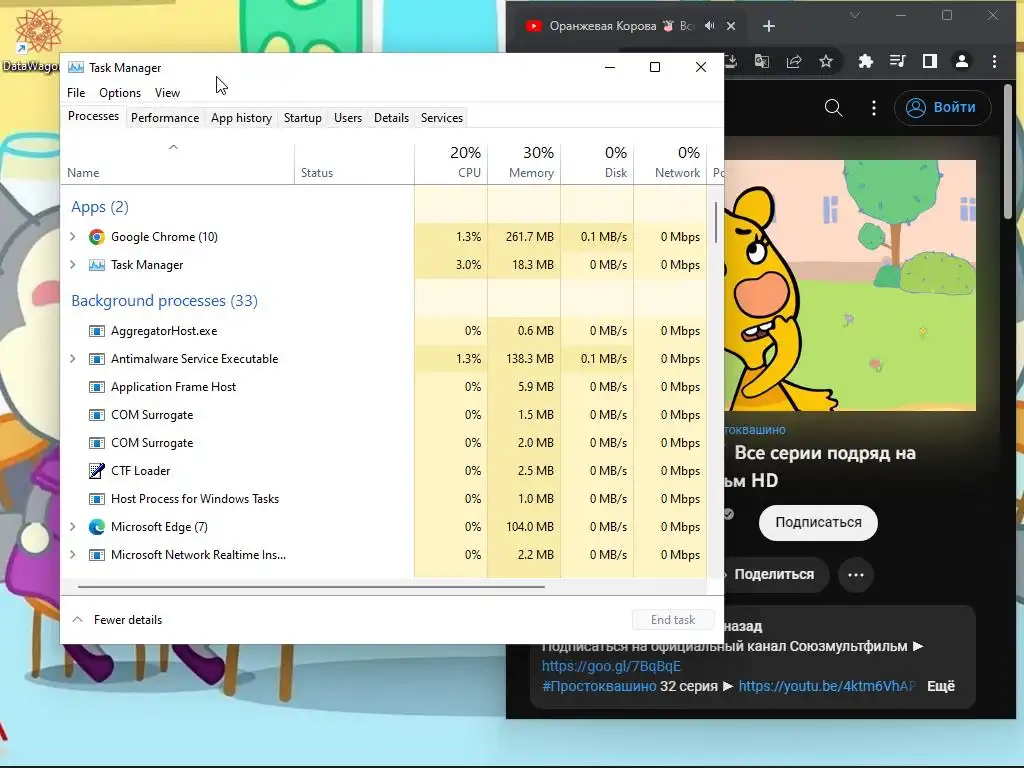Screen dimensions: 1024x768
Task: Switch to the Users tab
Action: point(347,118)
